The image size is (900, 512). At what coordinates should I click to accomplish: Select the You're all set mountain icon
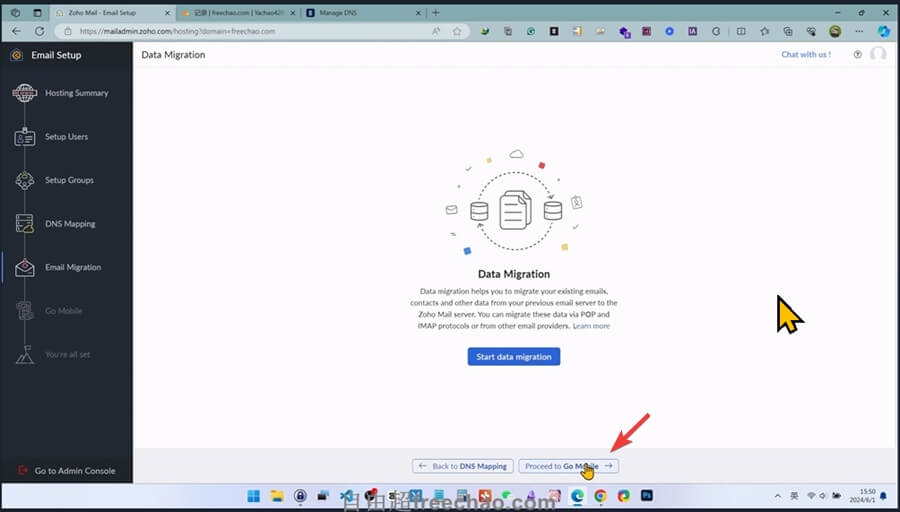click(x=25, y=354)
